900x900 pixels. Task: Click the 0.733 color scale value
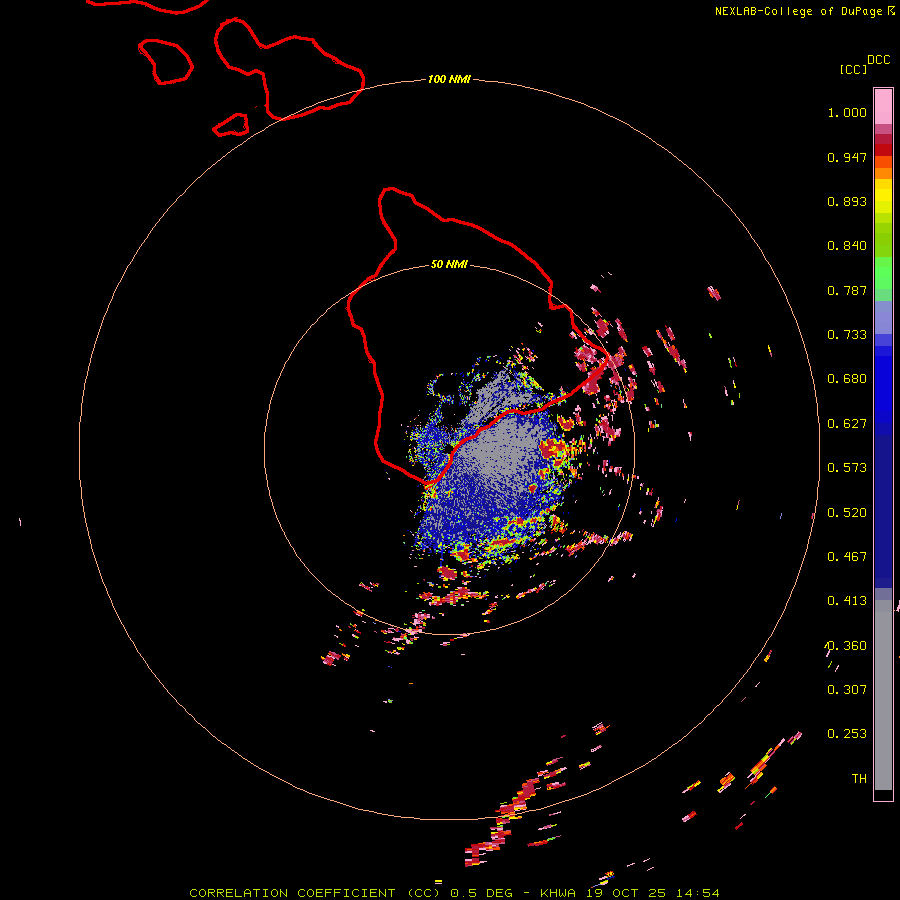coord(847,335)
